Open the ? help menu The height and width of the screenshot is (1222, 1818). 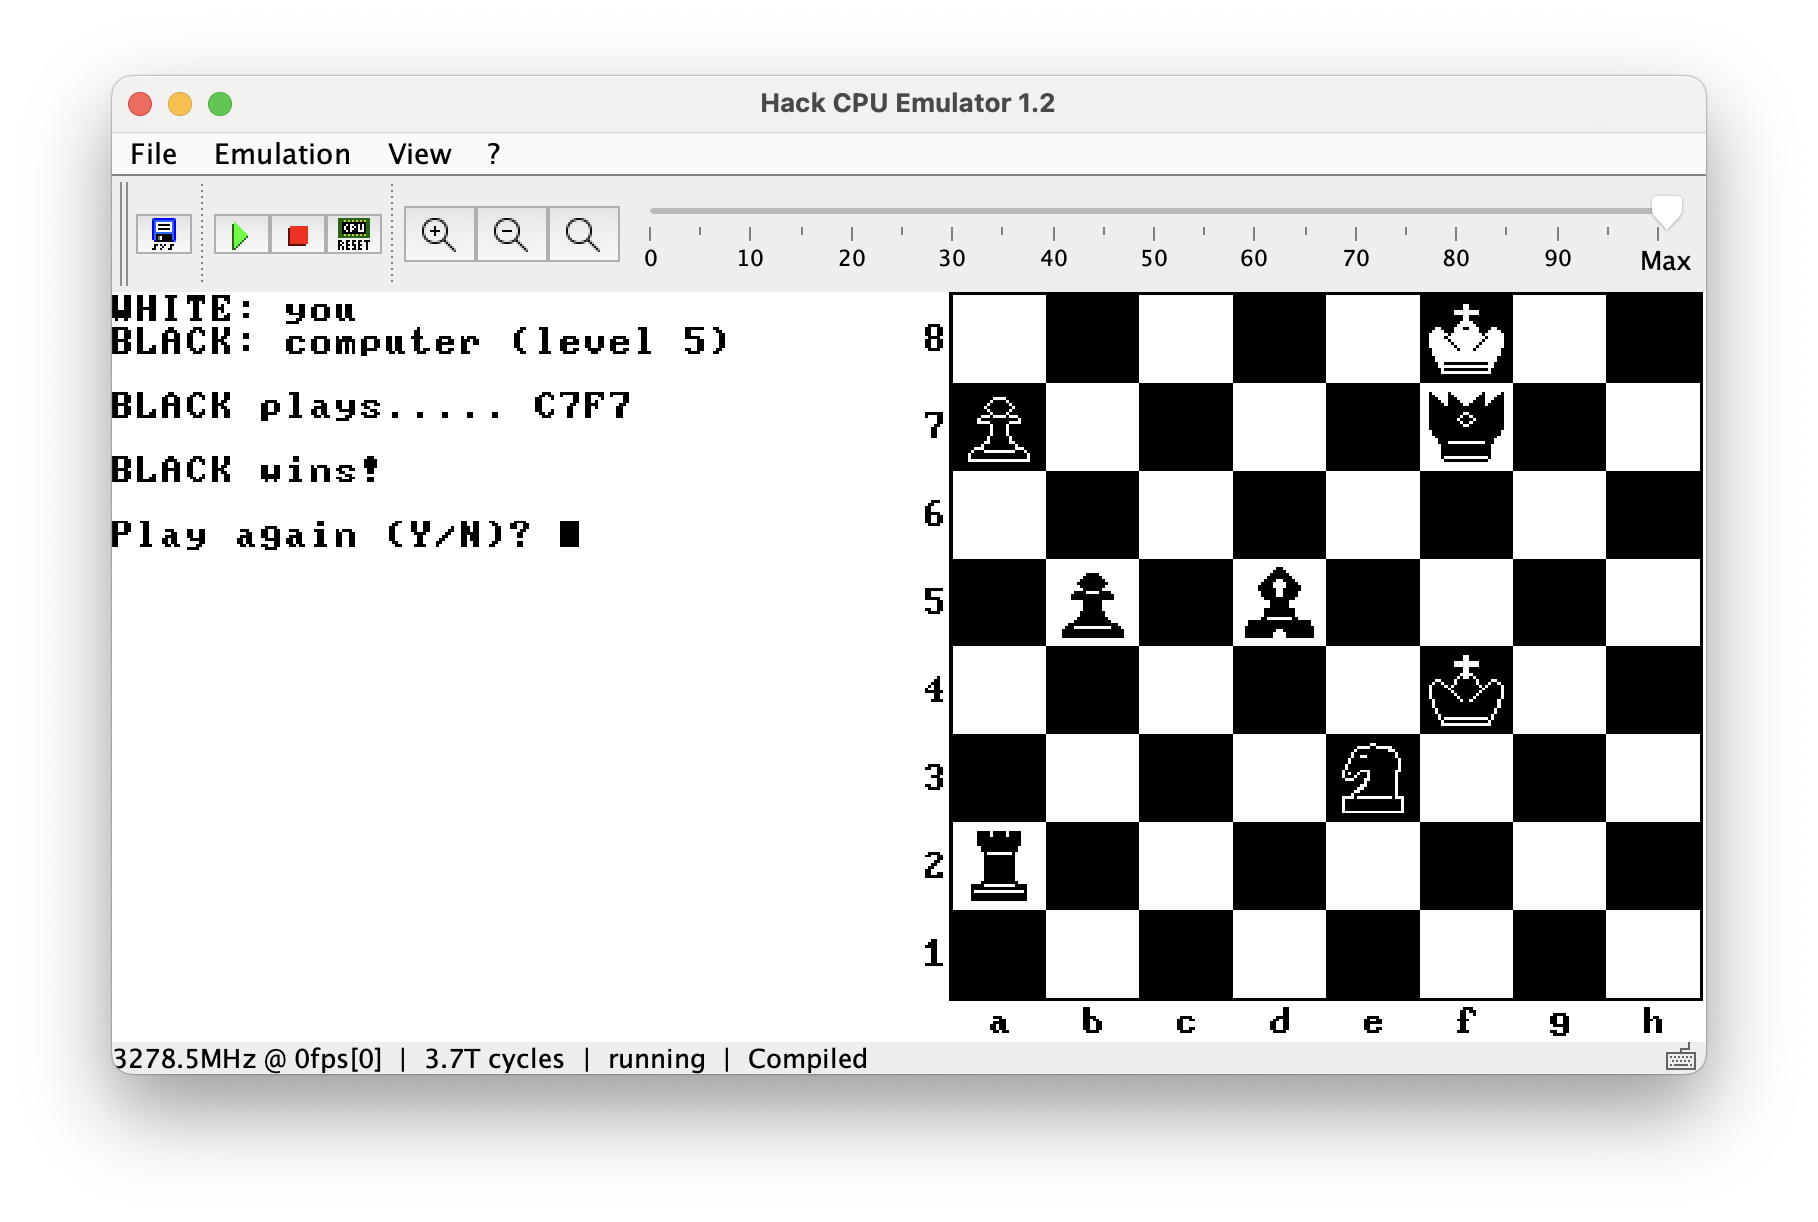(493, 154)
